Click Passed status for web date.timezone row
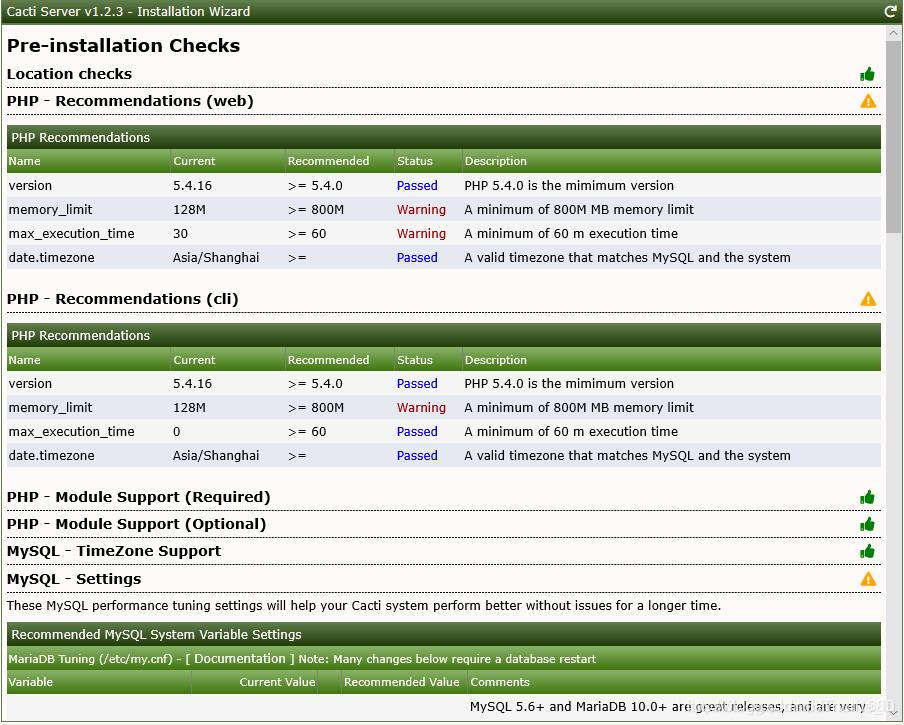Screen dimensions: 904x725 tap(417, 258)
